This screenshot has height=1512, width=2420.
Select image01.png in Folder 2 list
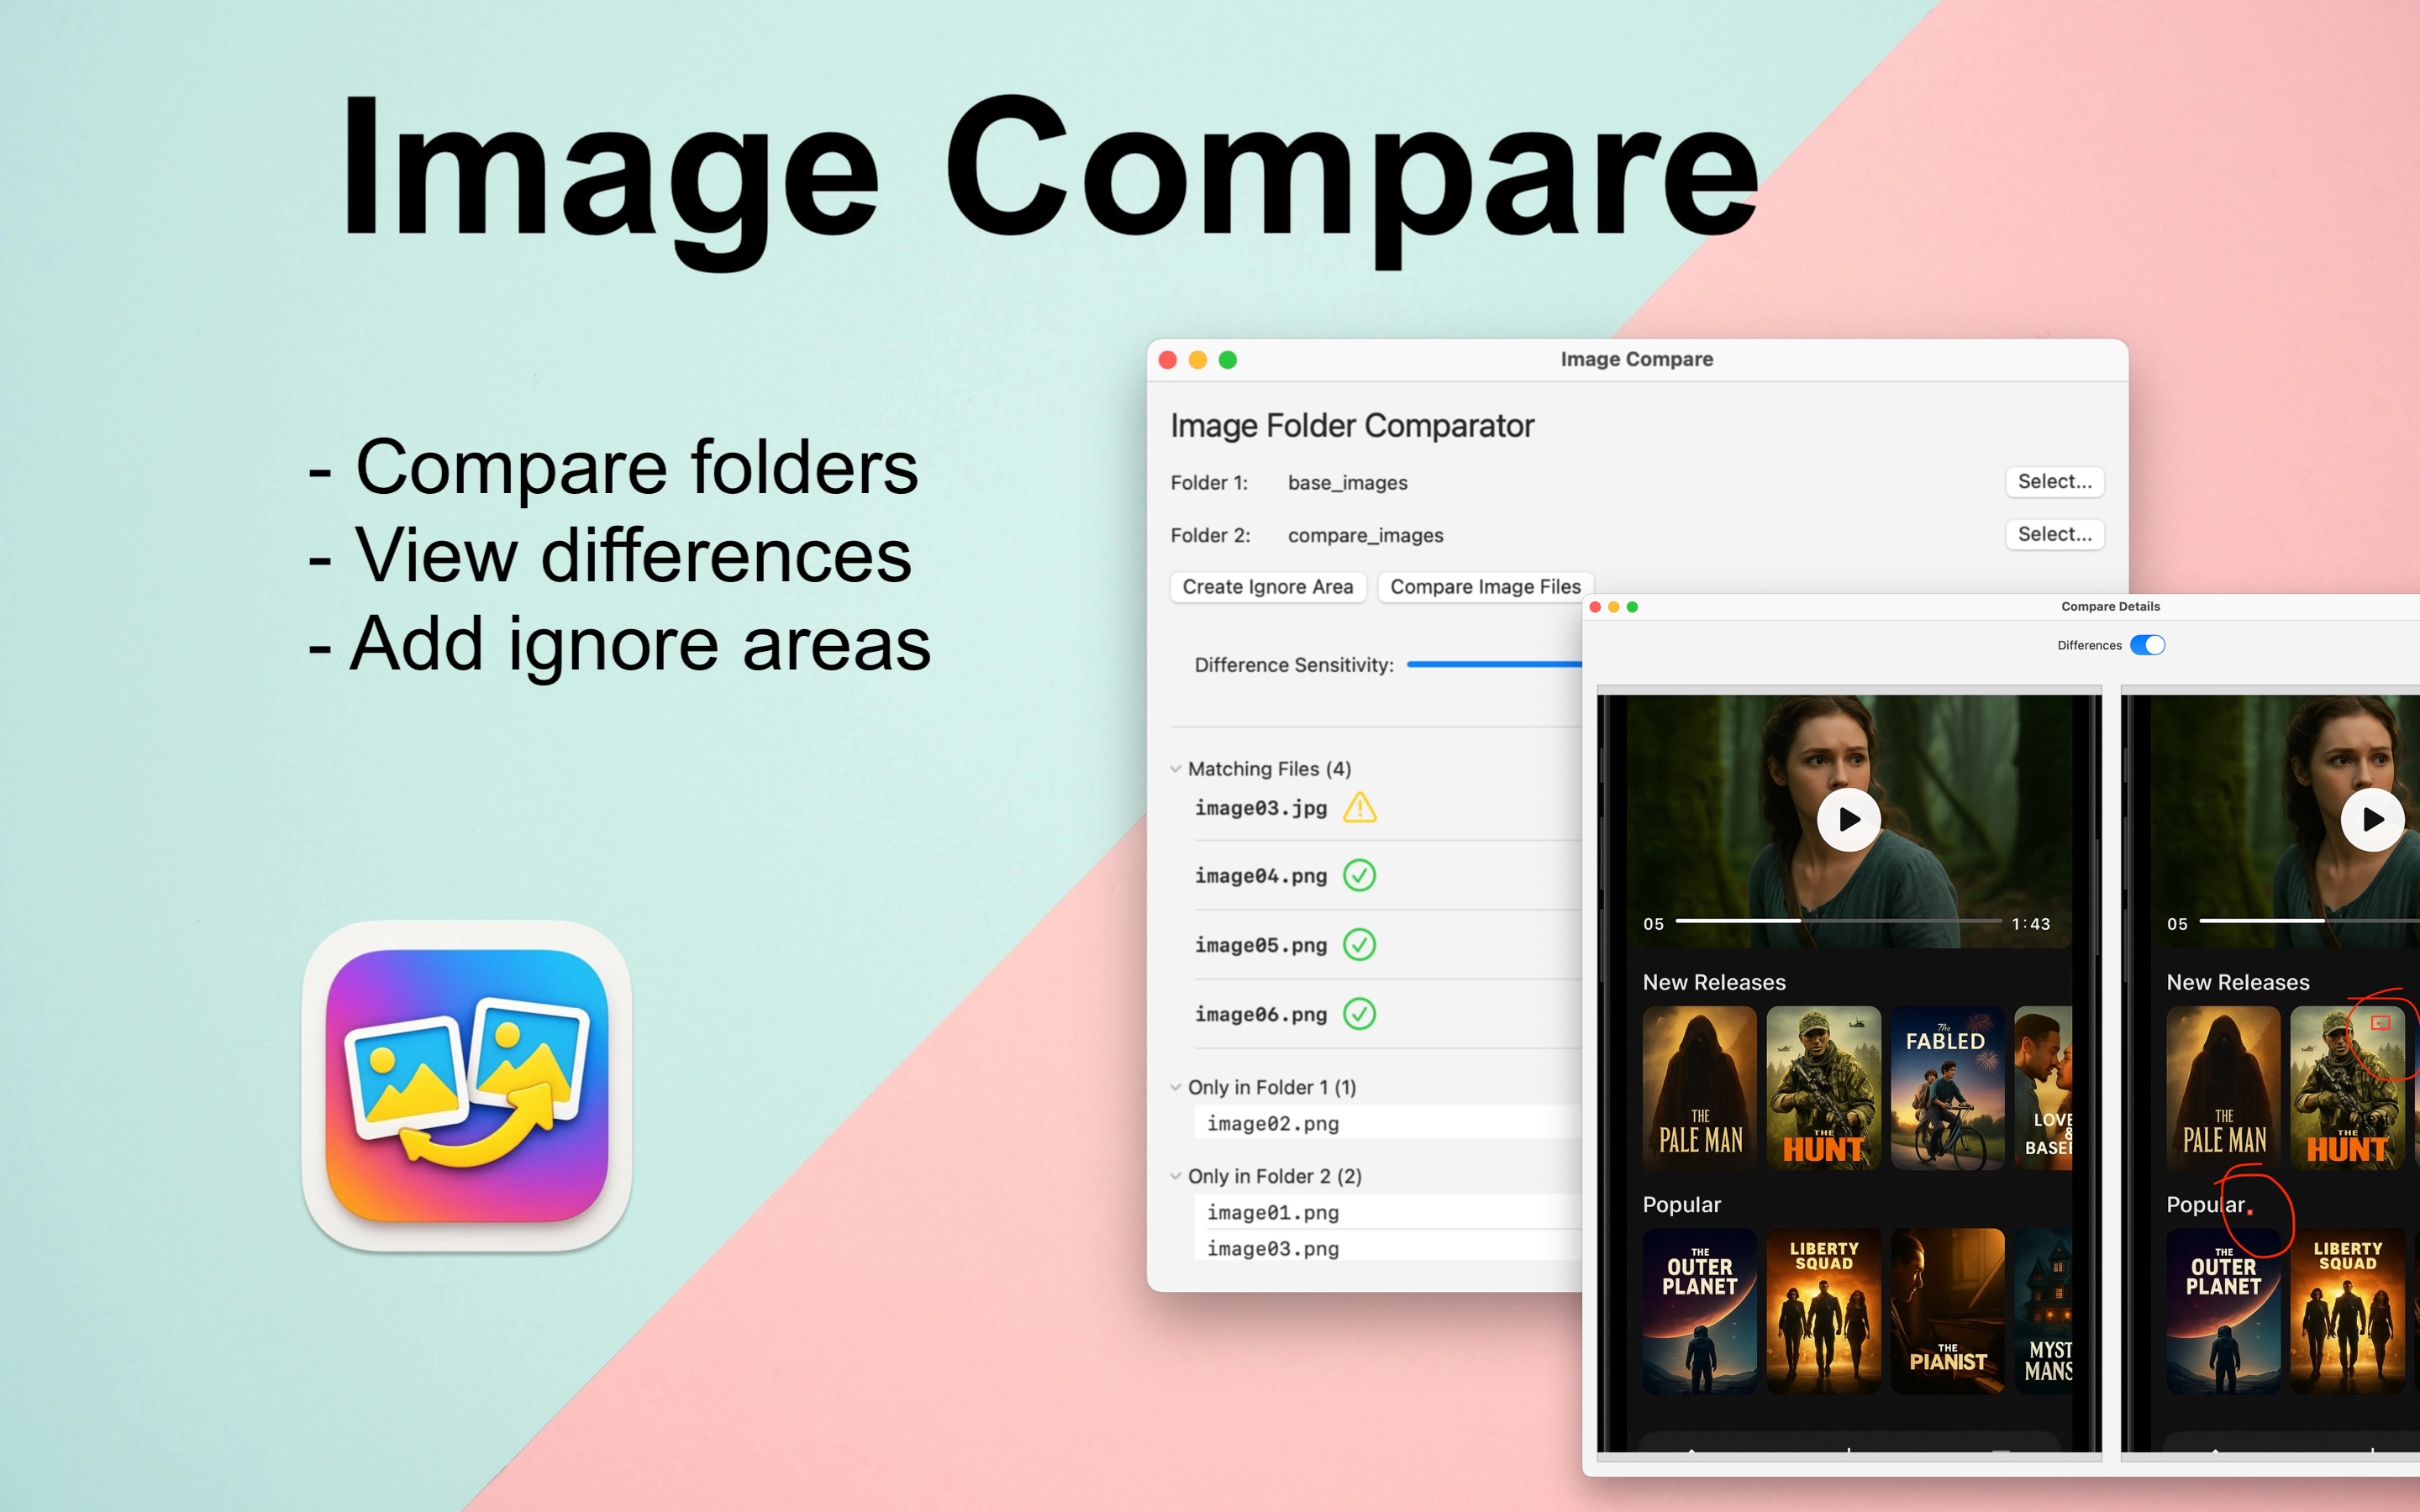point(1273,1212)
